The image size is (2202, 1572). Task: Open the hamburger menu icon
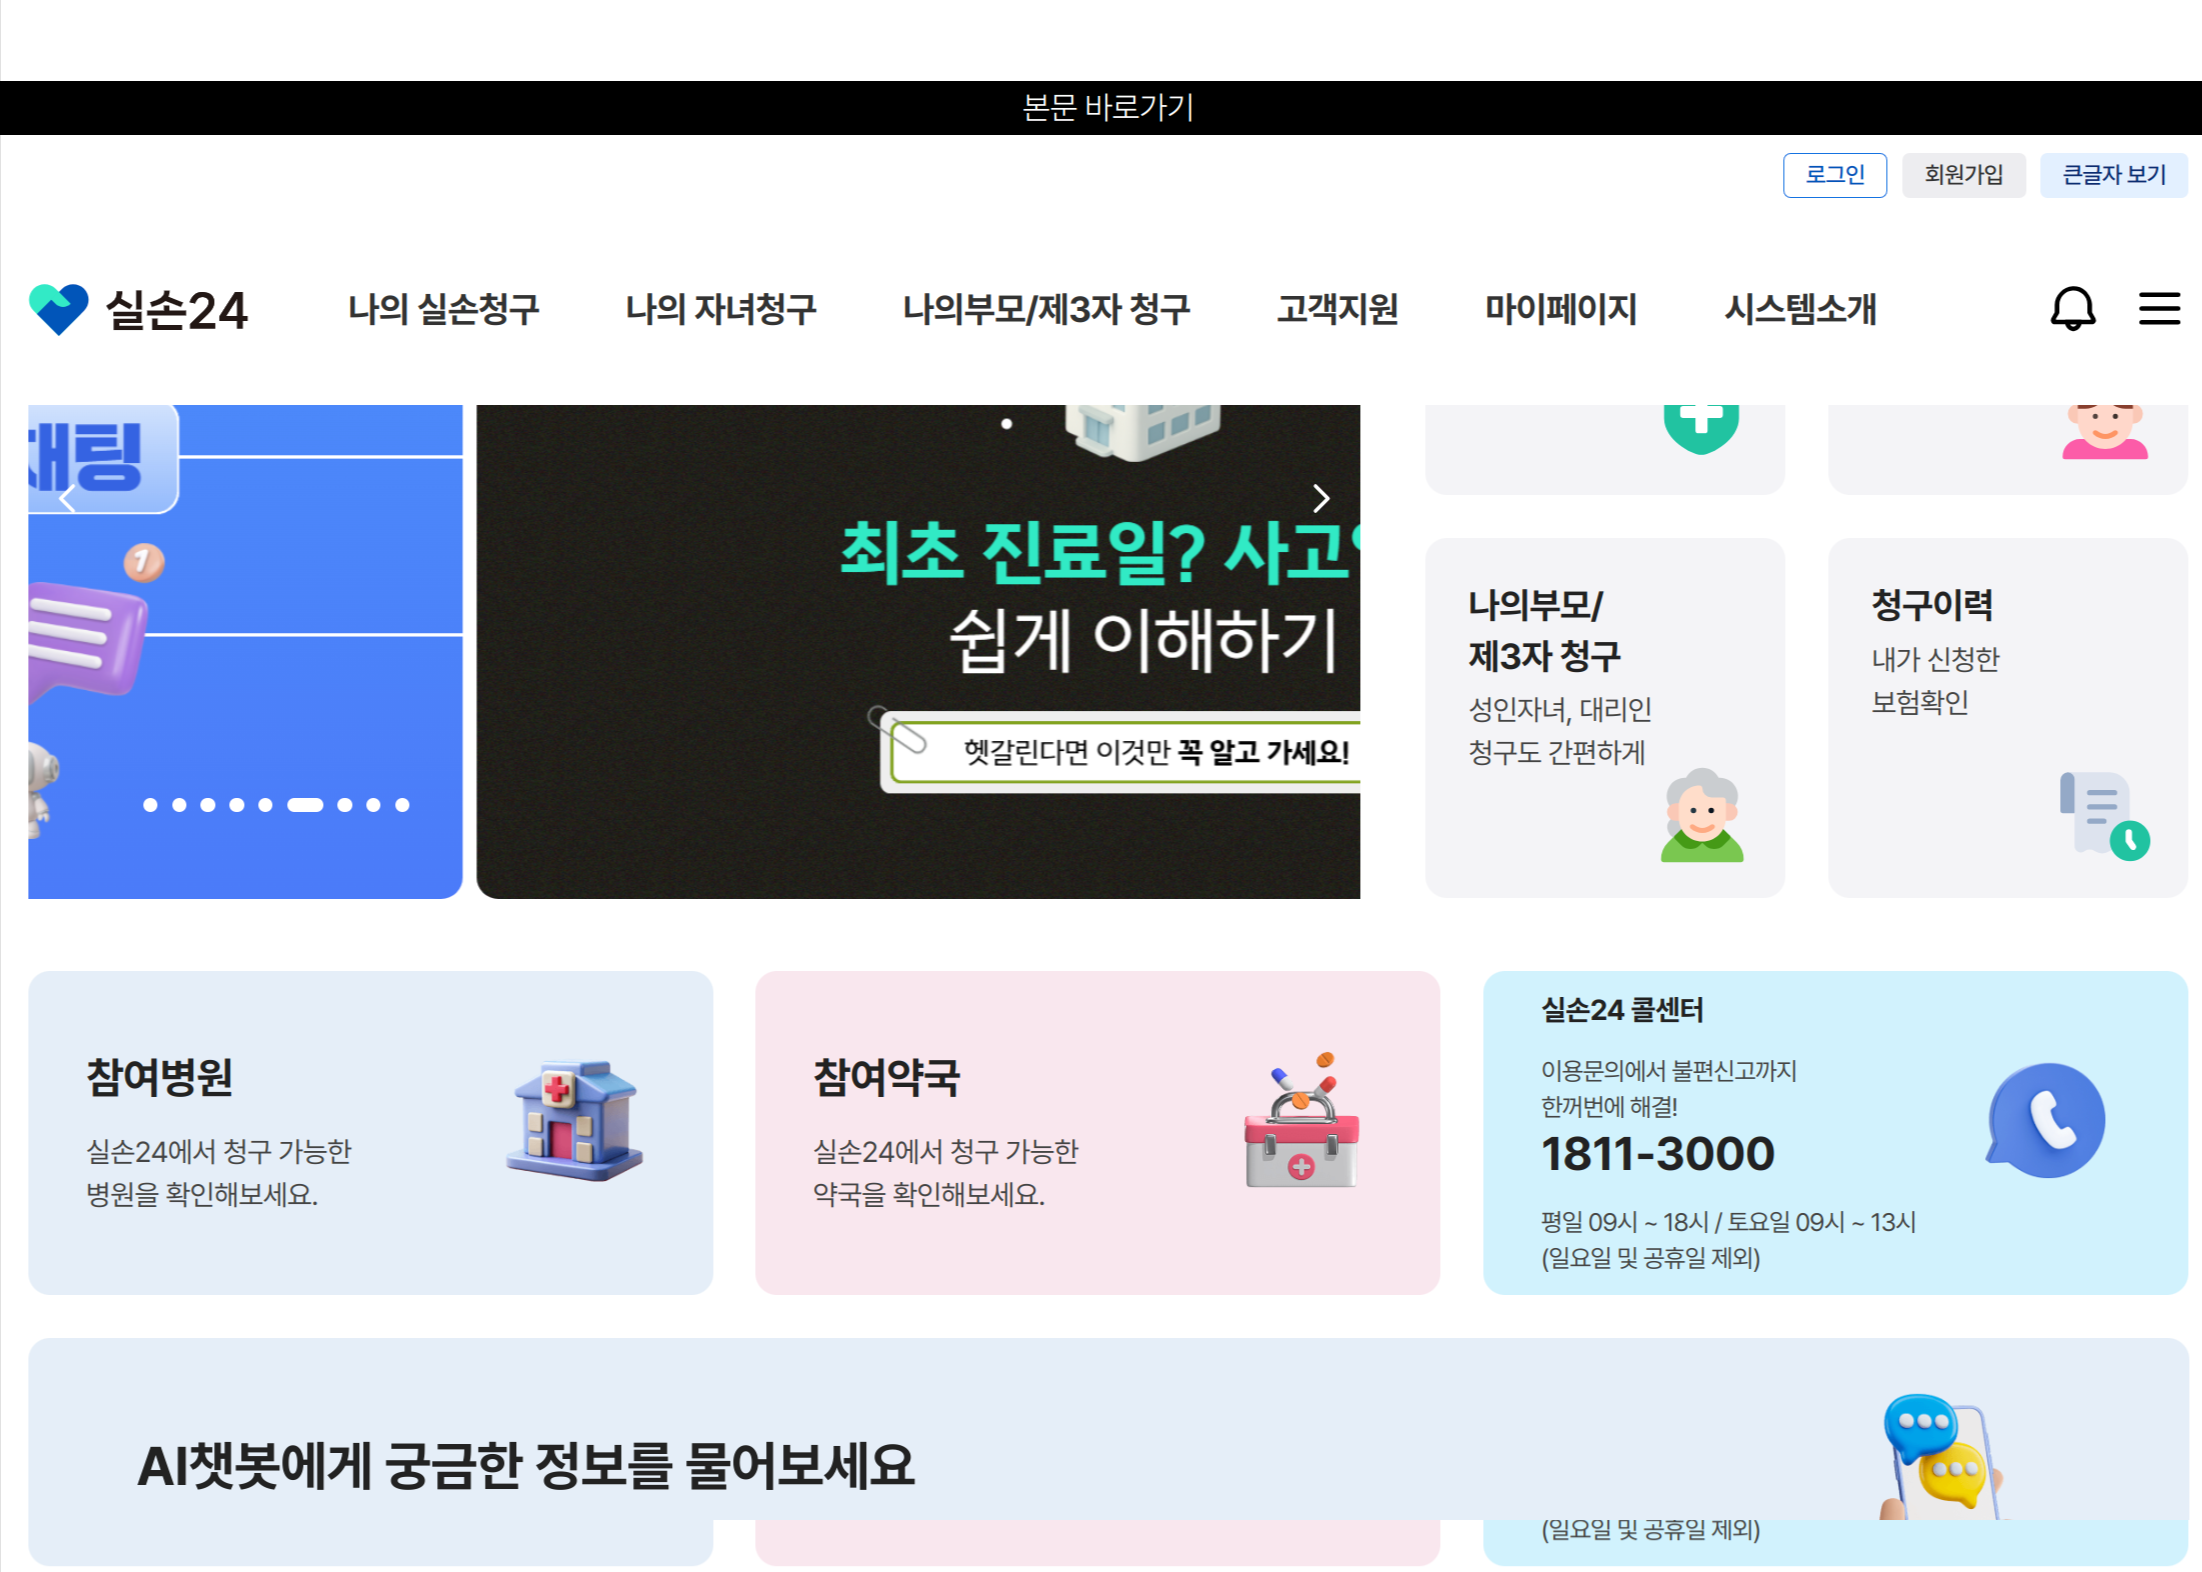pos(2159,308)
